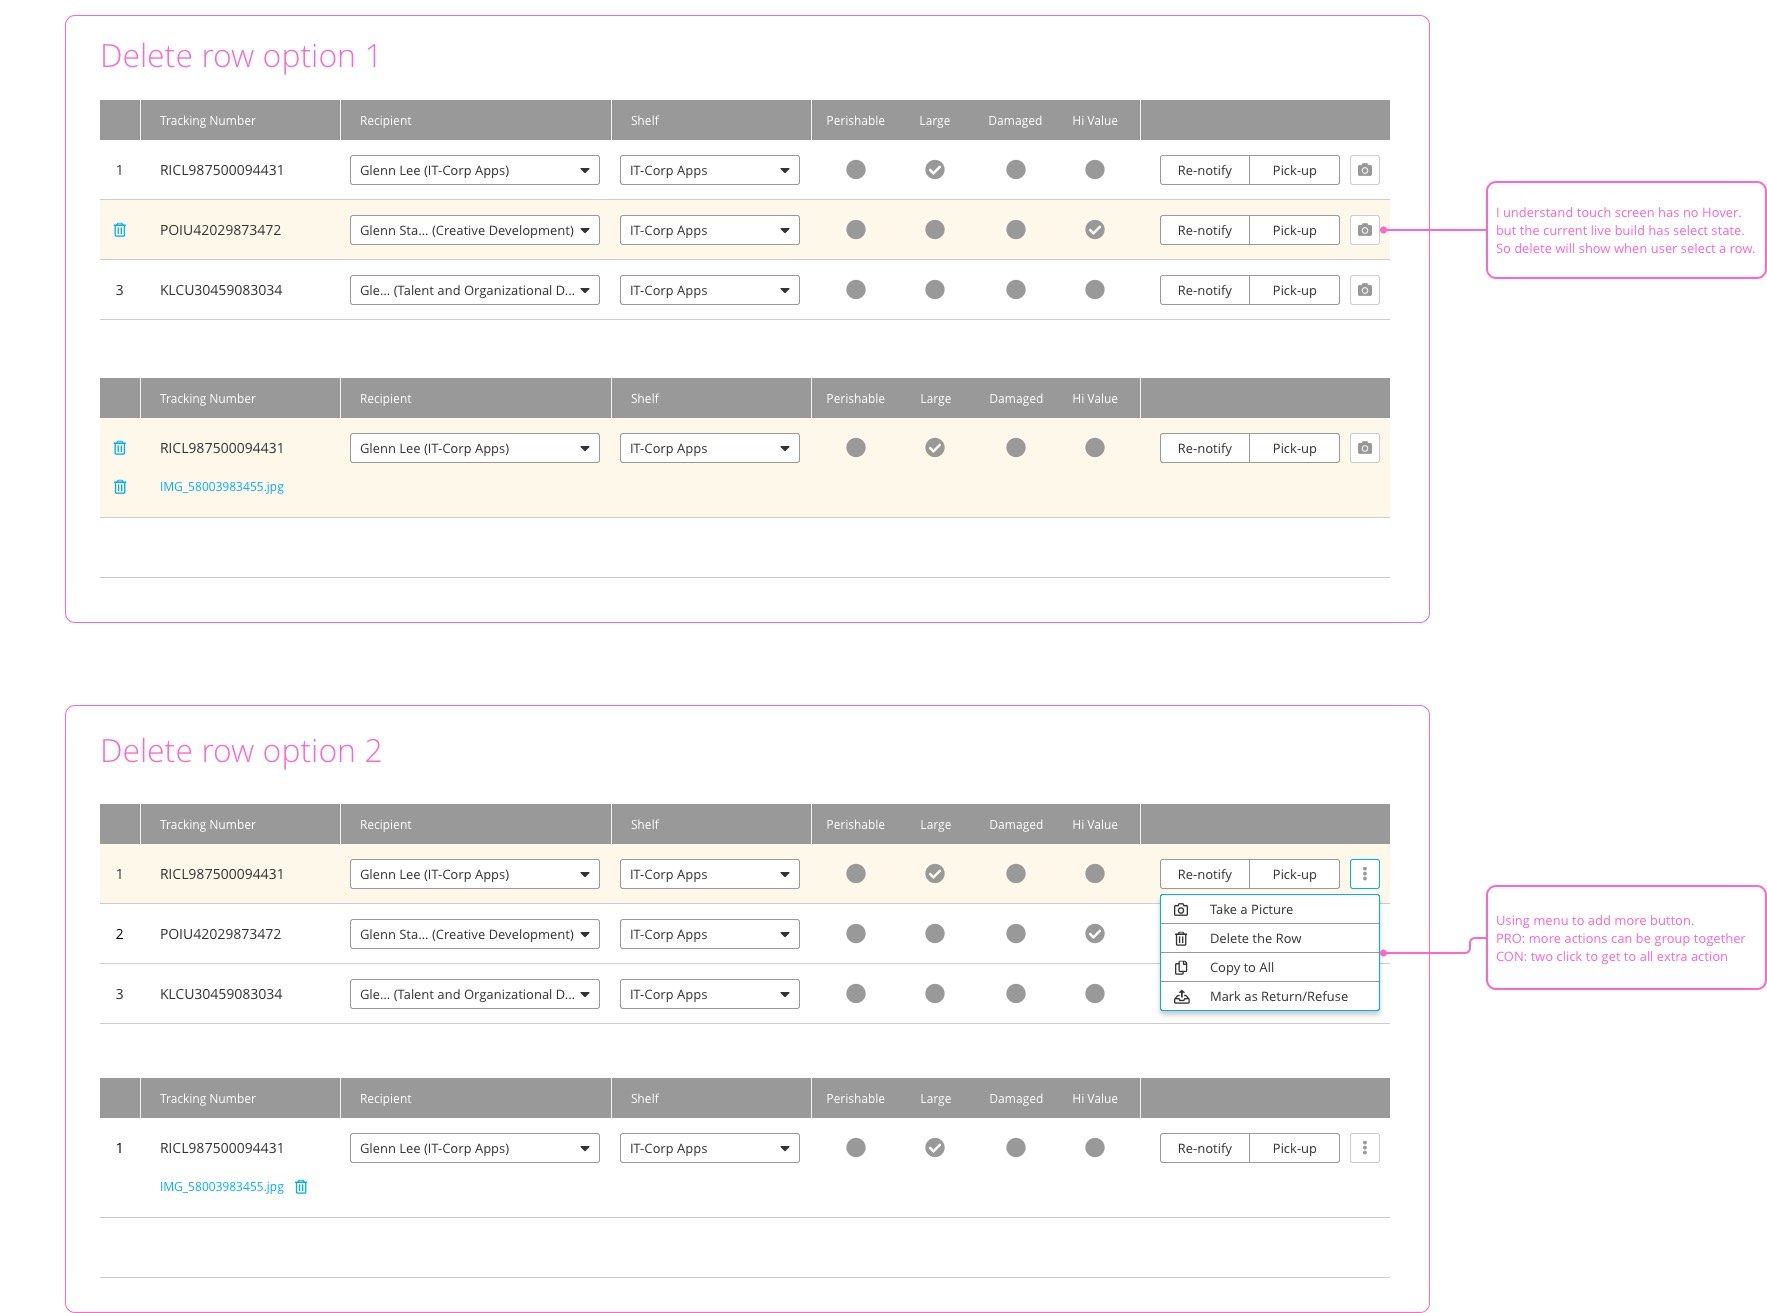1767x1313 pixels.
Task: Click the 'Using menu to add more button' note
Action: tap(1626, 938)
